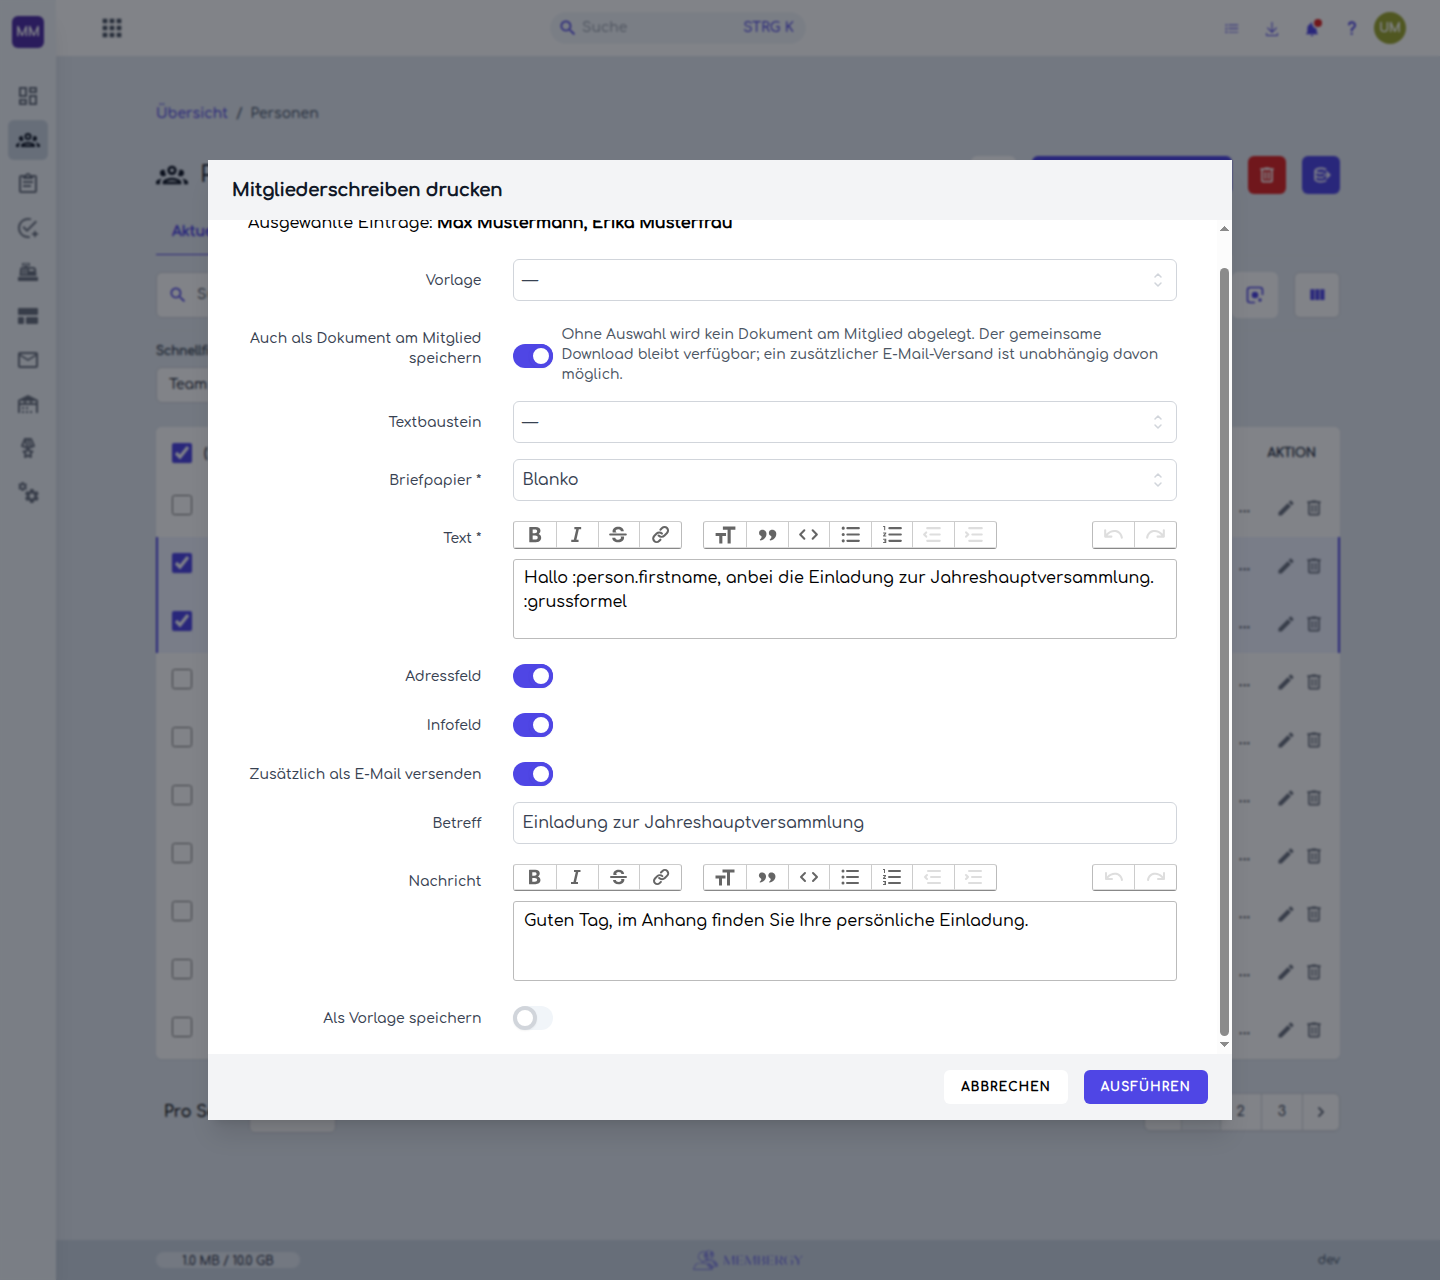The image size is (1440, 1280).
Task: Open the mail envelope icon in sidebar
Action: (x=28, y=360)
